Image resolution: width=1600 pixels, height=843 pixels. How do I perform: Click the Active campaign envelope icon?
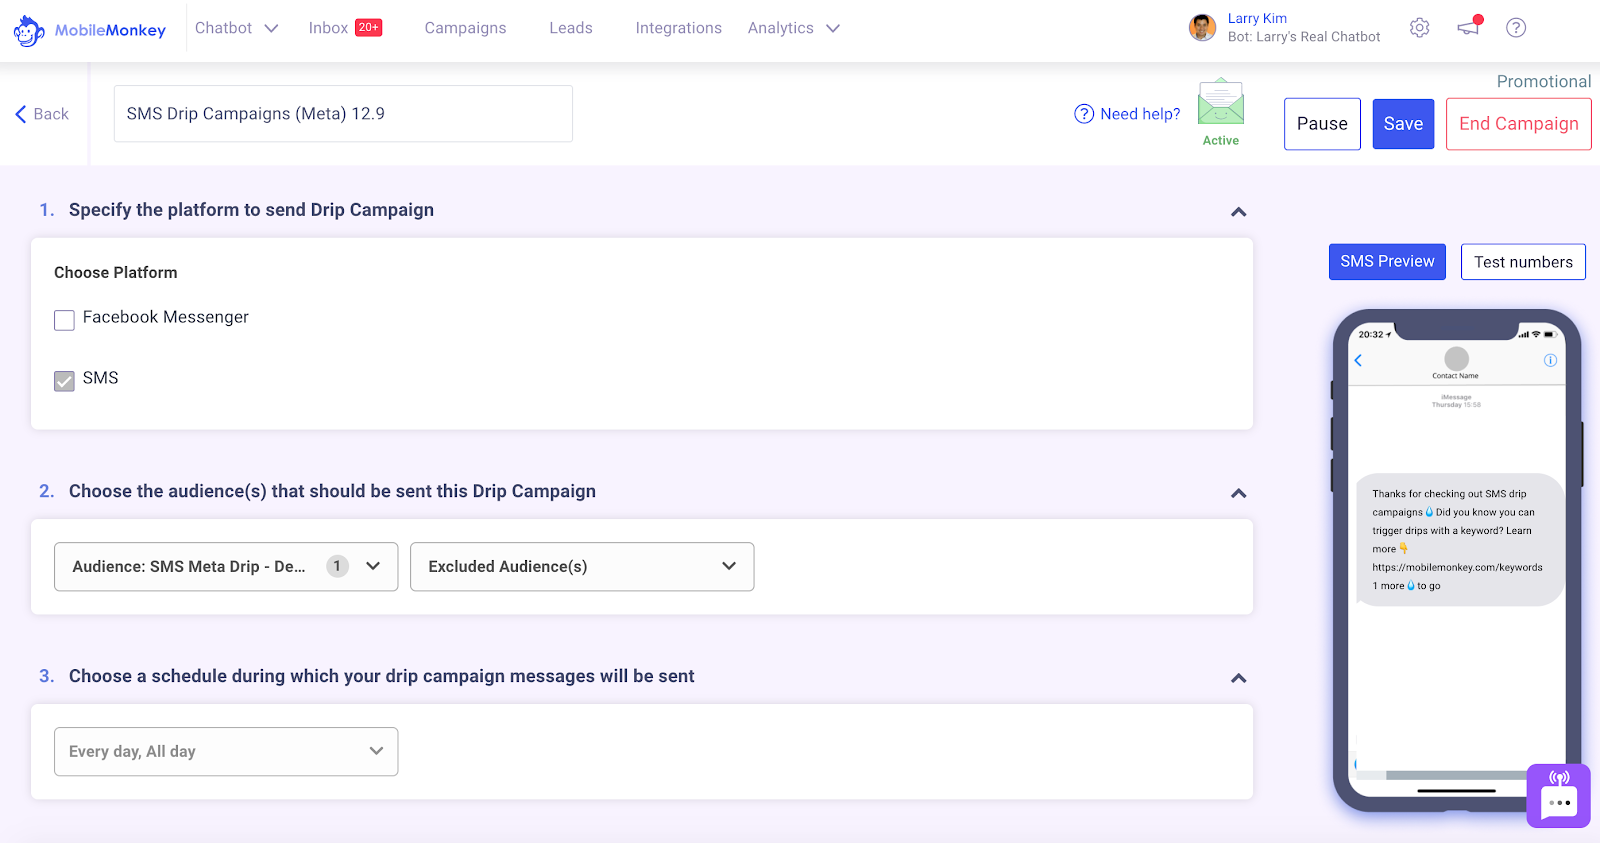tap(1221, 102)
